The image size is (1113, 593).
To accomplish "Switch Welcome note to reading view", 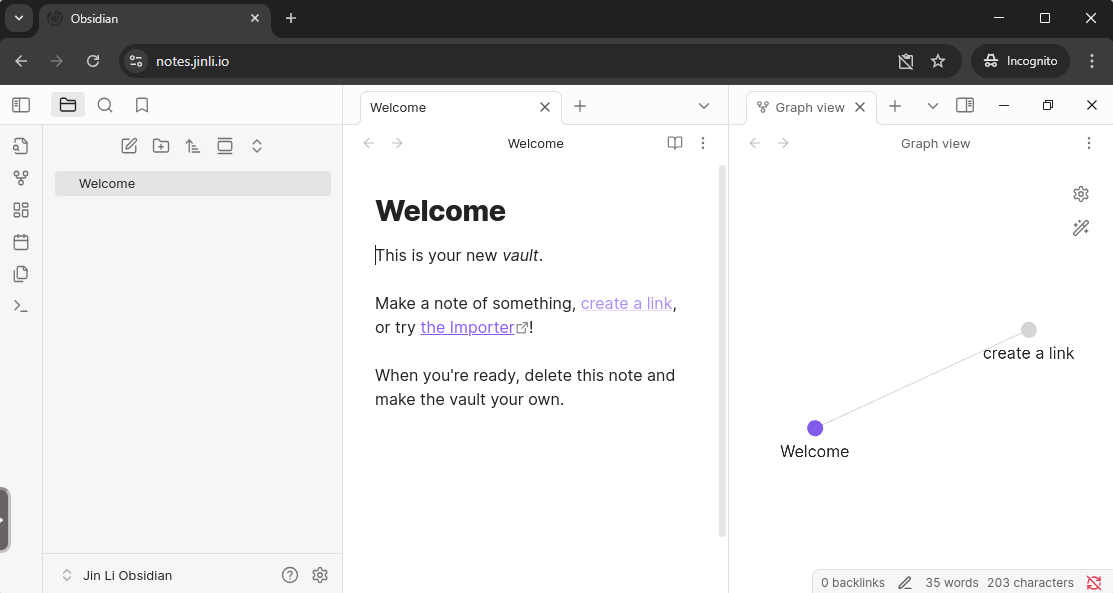I will click(675, 143).
